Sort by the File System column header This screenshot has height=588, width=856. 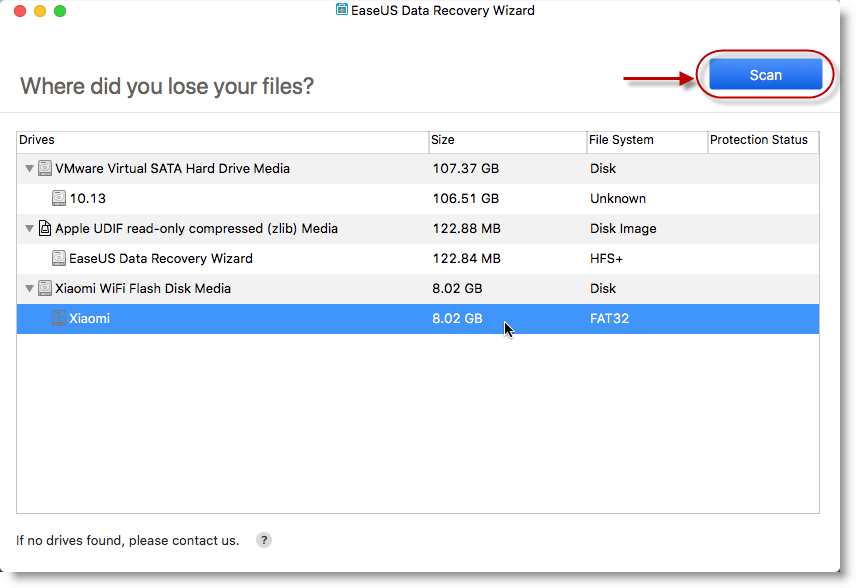tap(645, 140)
